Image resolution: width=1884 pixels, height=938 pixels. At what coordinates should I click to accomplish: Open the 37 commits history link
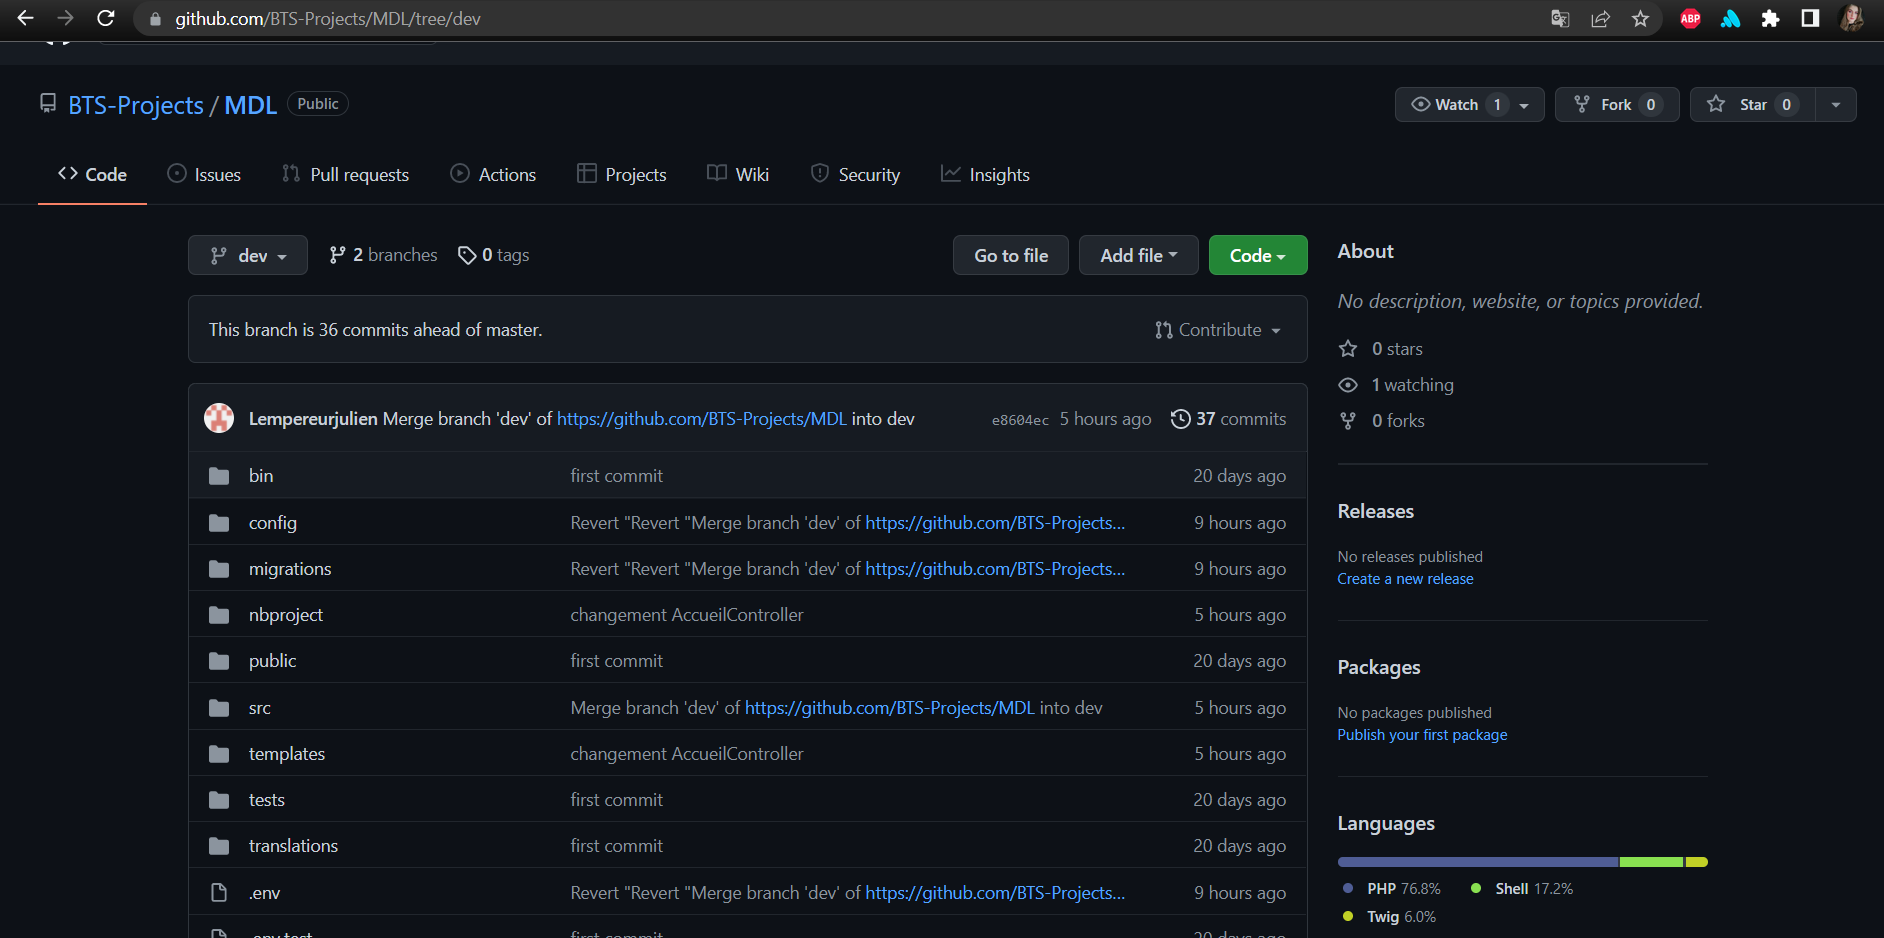[1229, 419]
